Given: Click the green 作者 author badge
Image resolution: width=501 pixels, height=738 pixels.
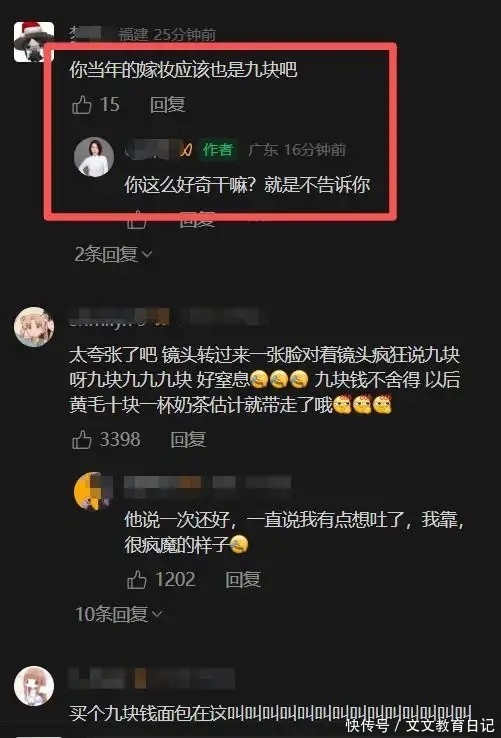Looking at the screenshot, I should click(x=218, y=150).
